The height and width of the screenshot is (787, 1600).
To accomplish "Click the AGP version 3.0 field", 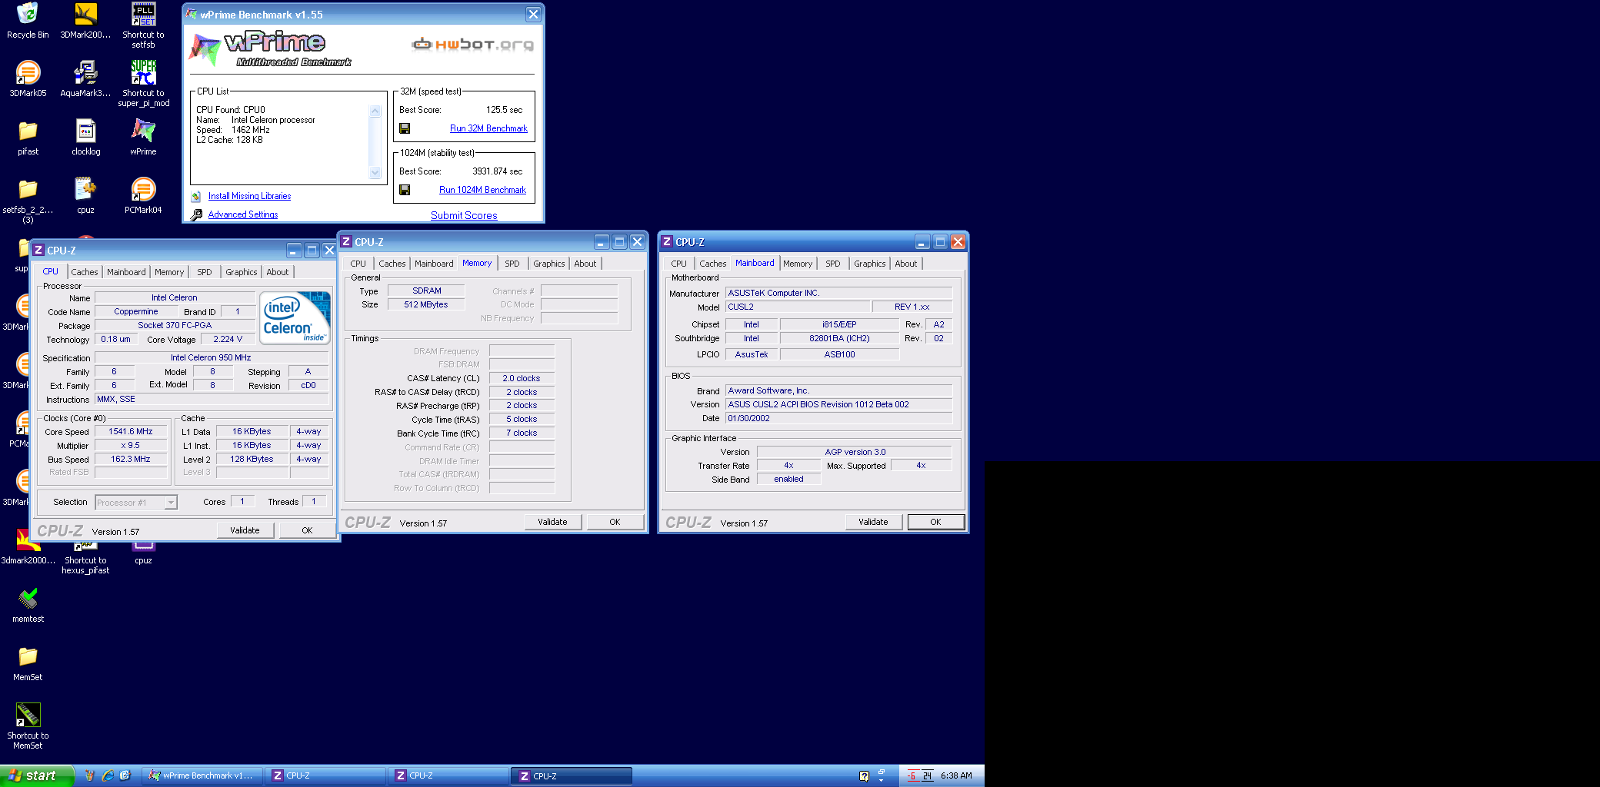I will [854, 452].
